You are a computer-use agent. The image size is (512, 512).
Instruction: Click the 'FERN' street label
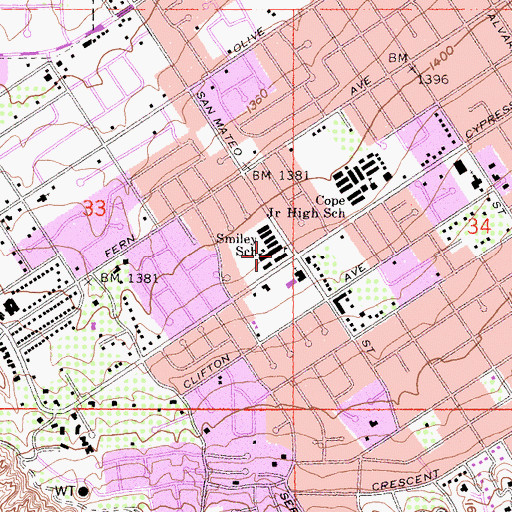[x=120, y=246]
